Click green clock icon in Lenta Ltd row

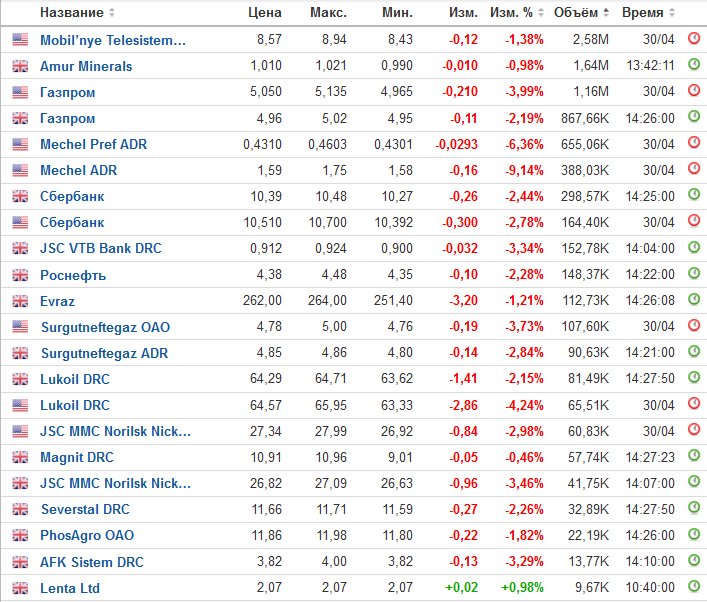point(694,586)
